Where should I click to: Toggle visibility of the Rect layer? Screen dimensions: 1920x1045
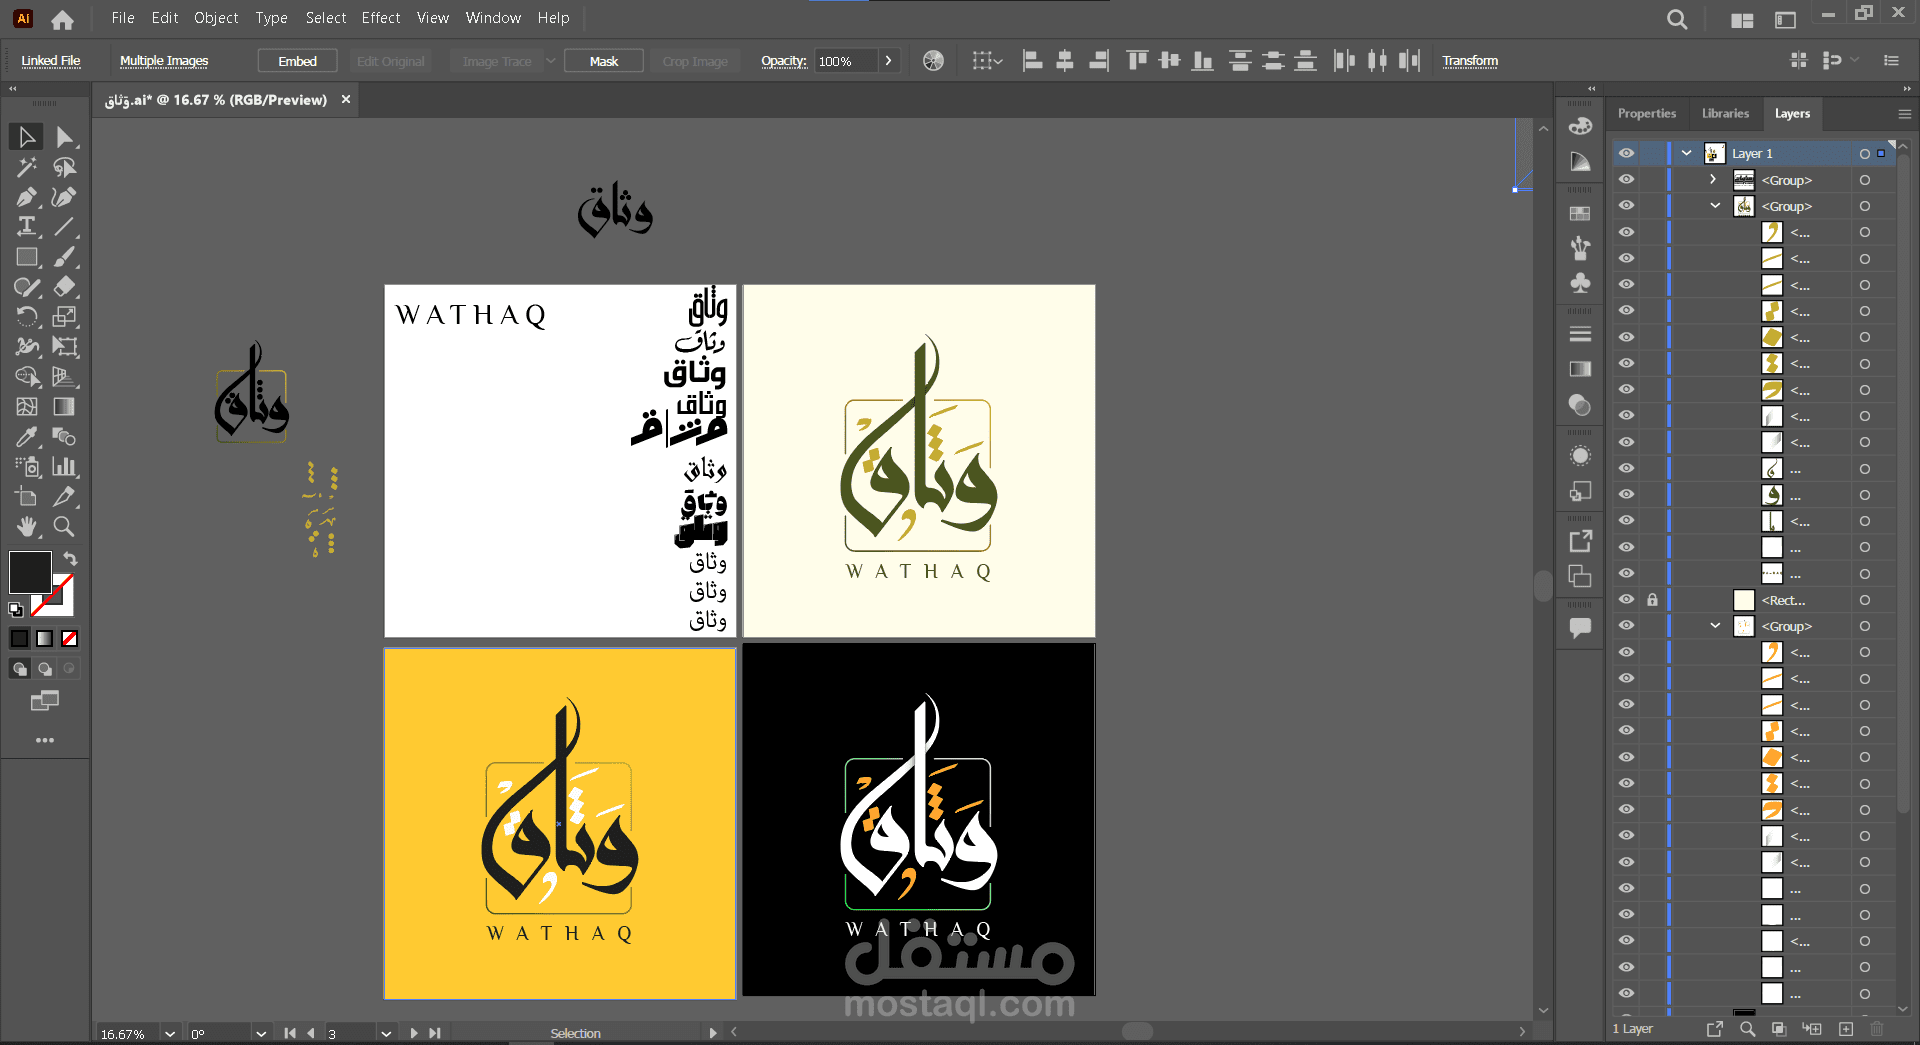(x=1627, y=600)
